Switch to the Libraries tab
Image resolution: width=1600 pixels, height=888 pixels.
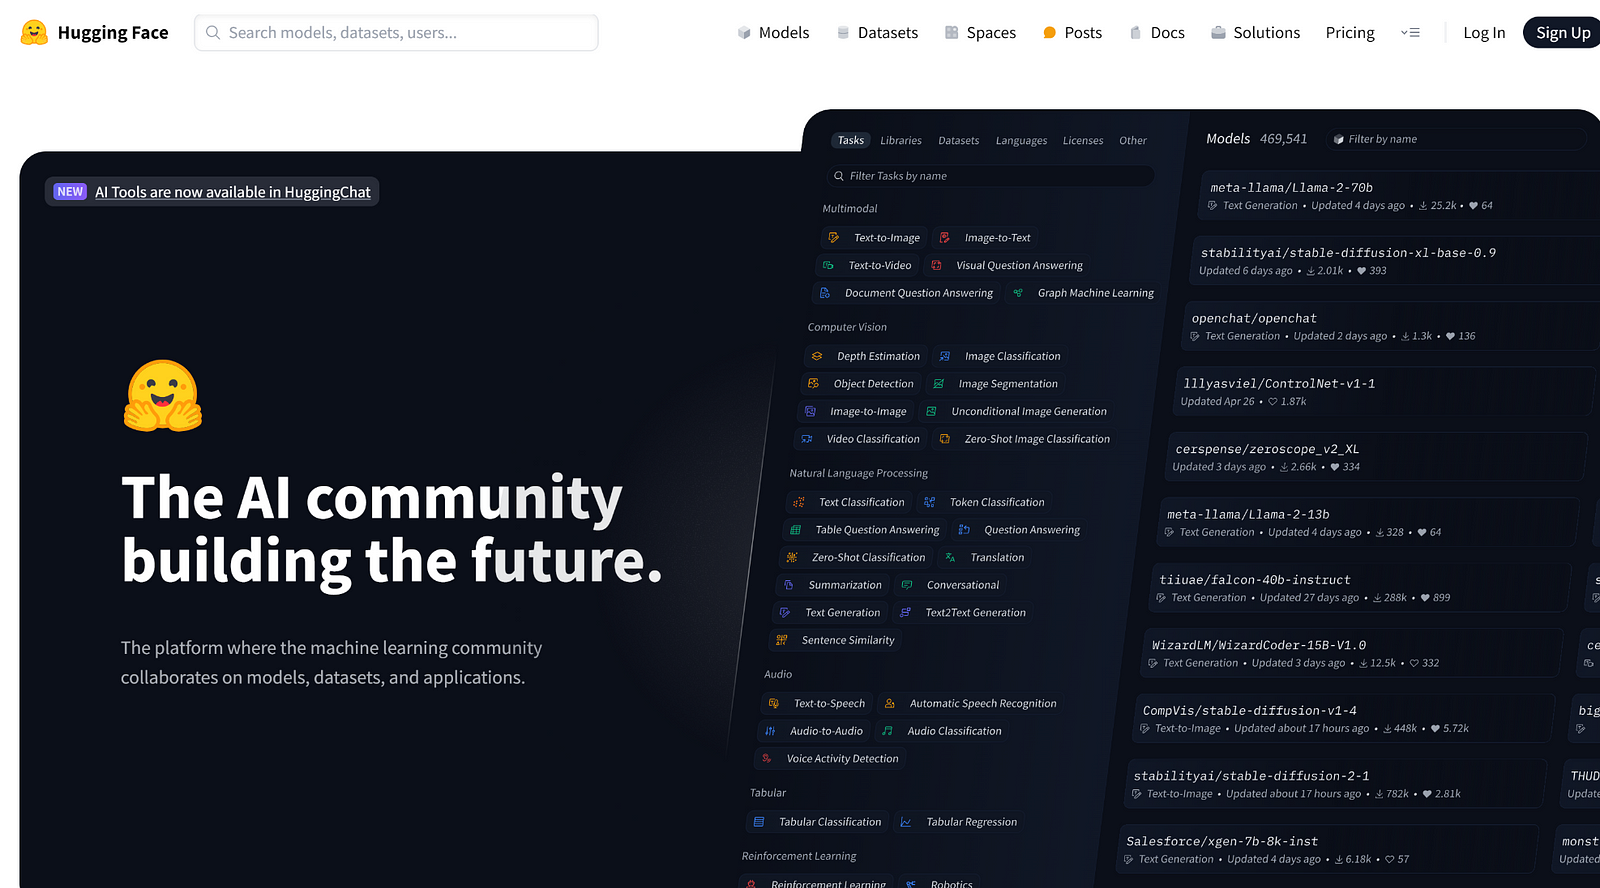point(901,141)
